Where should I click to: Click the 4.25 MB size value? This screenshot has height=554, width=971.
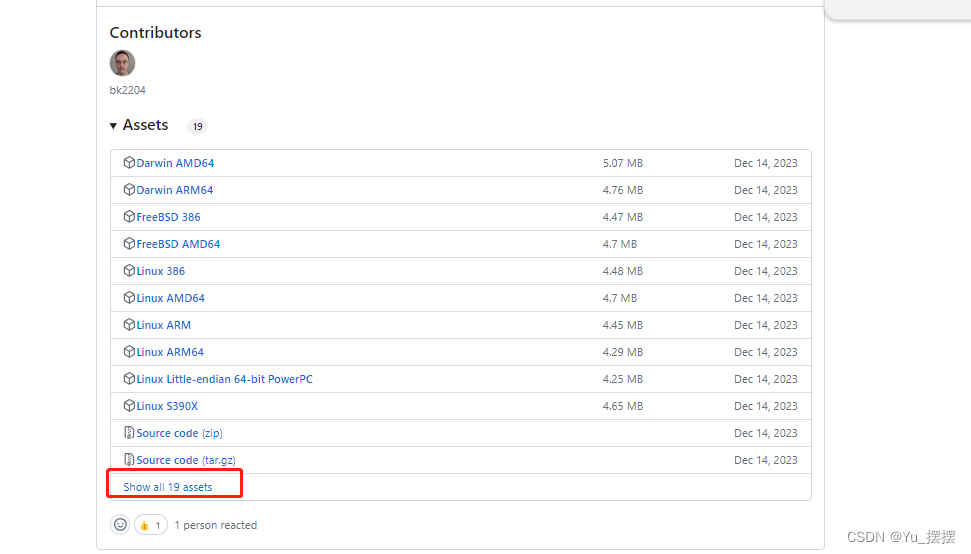click(623, 379)
